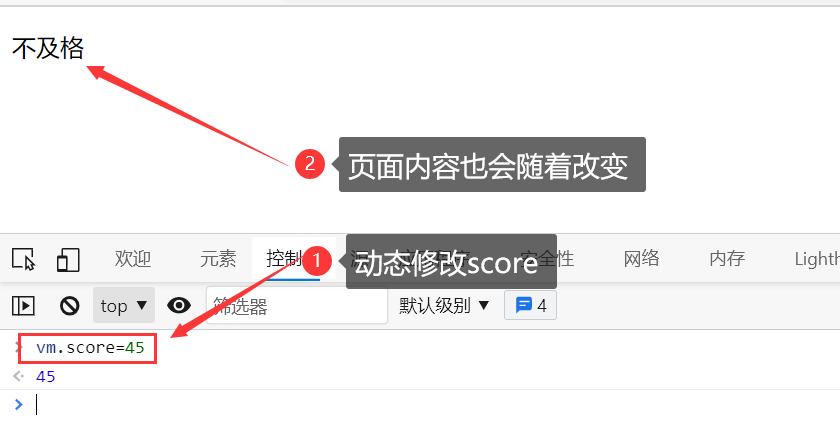840x438 pixels.
Task: Toggle device emulation icon
Action: pyautogui.click(x=68, y=260)
